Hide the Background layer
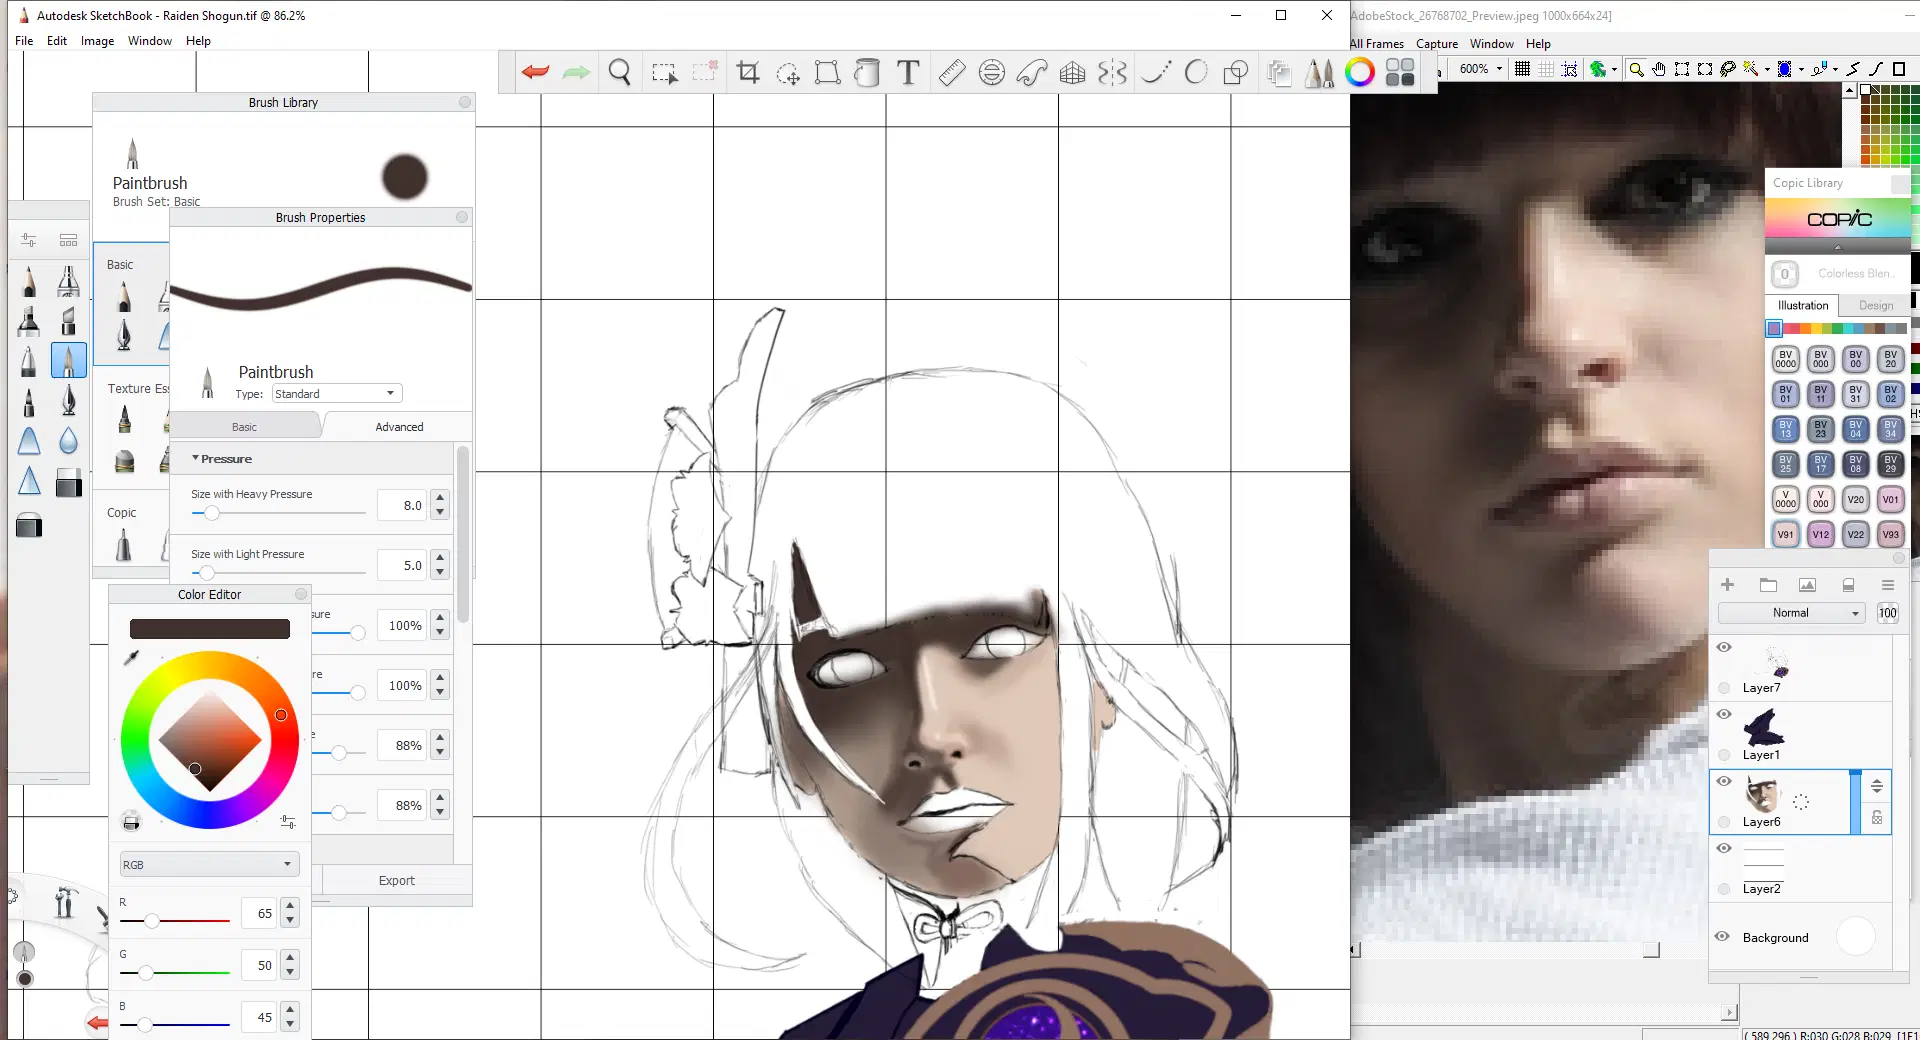This screenshot has height=1040, width=1920. click(1723, 937)
